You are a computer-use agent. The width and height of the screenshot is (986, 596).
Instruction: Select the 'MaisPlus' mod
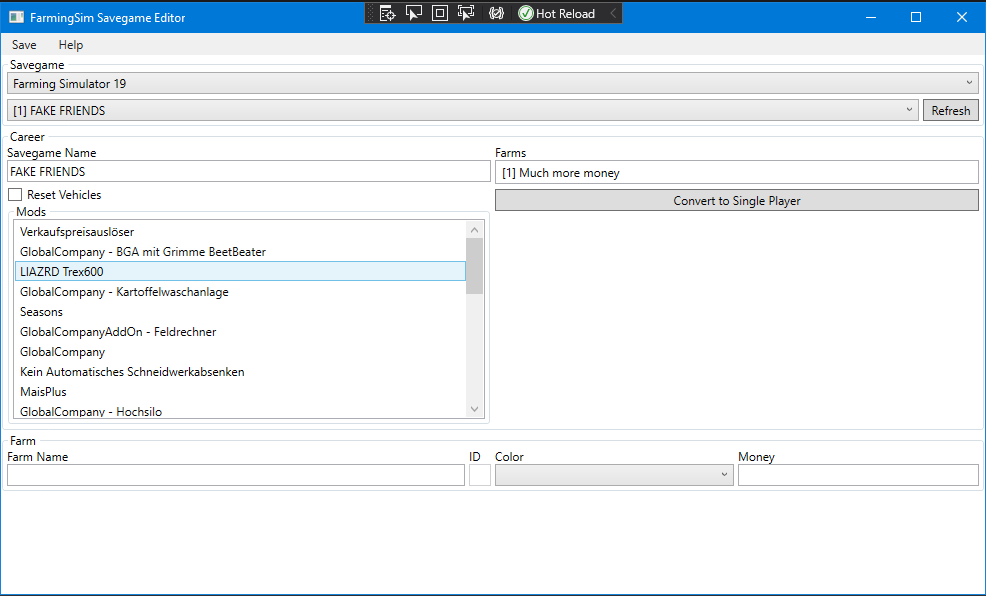pos(240,392)
